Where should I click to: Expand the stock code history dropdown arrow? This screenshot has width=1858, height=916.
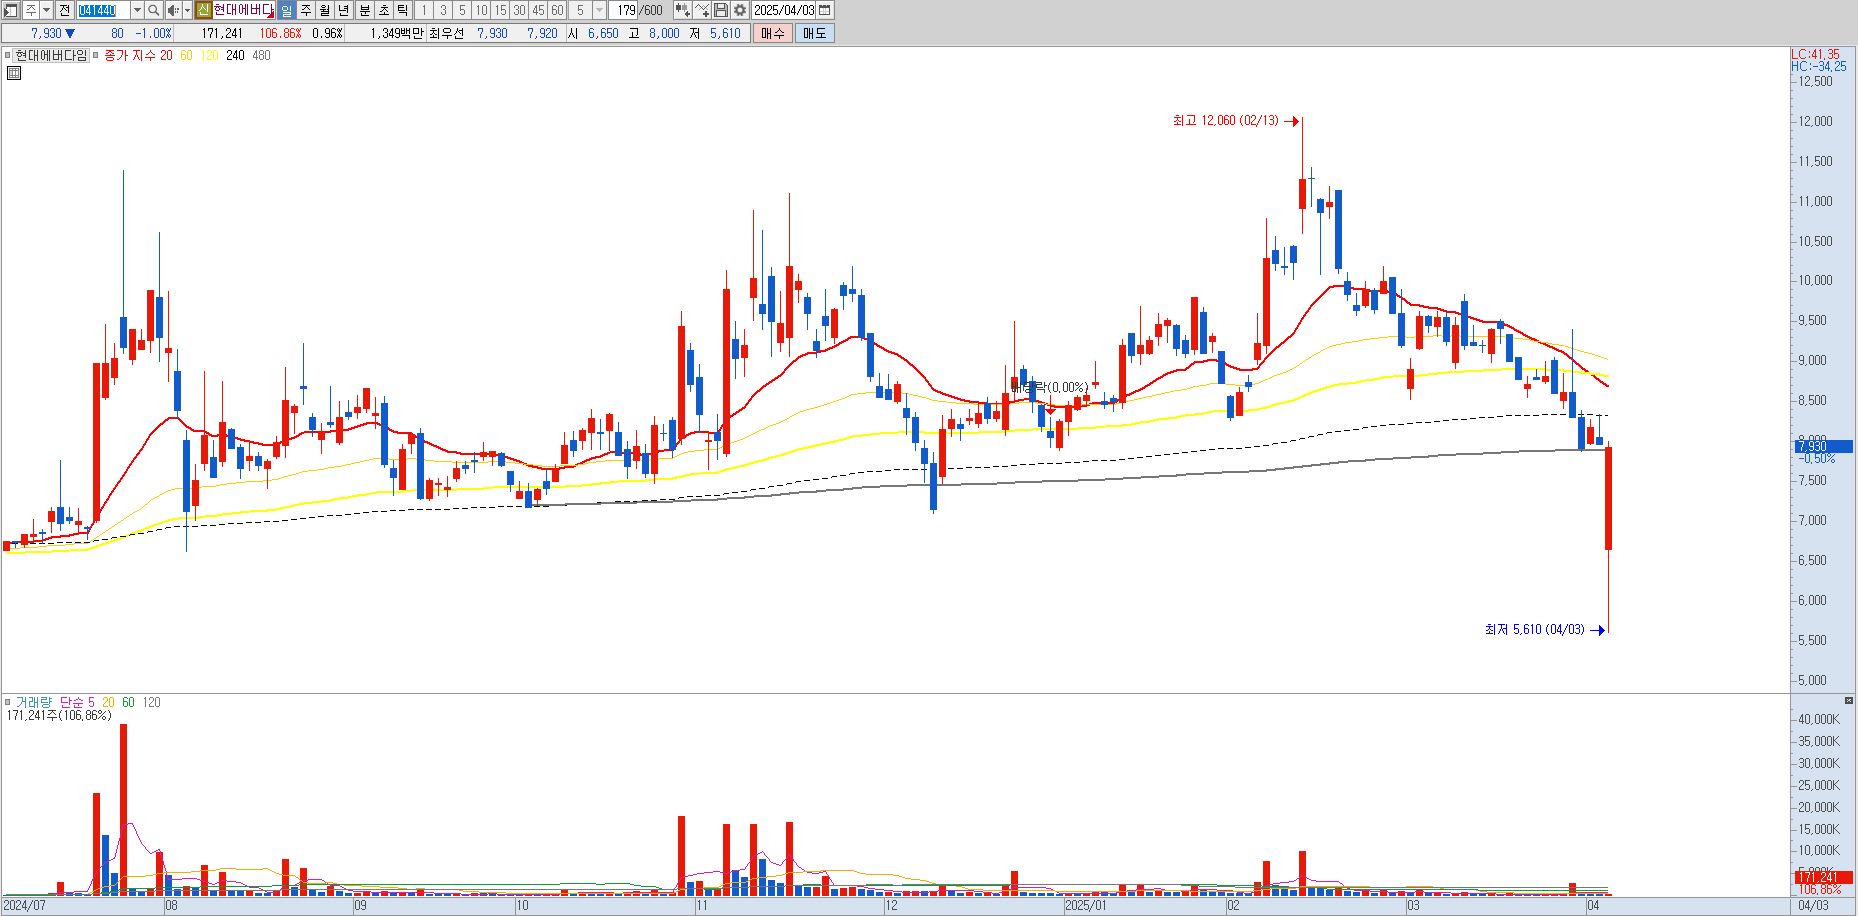click(x=137, y=10)
